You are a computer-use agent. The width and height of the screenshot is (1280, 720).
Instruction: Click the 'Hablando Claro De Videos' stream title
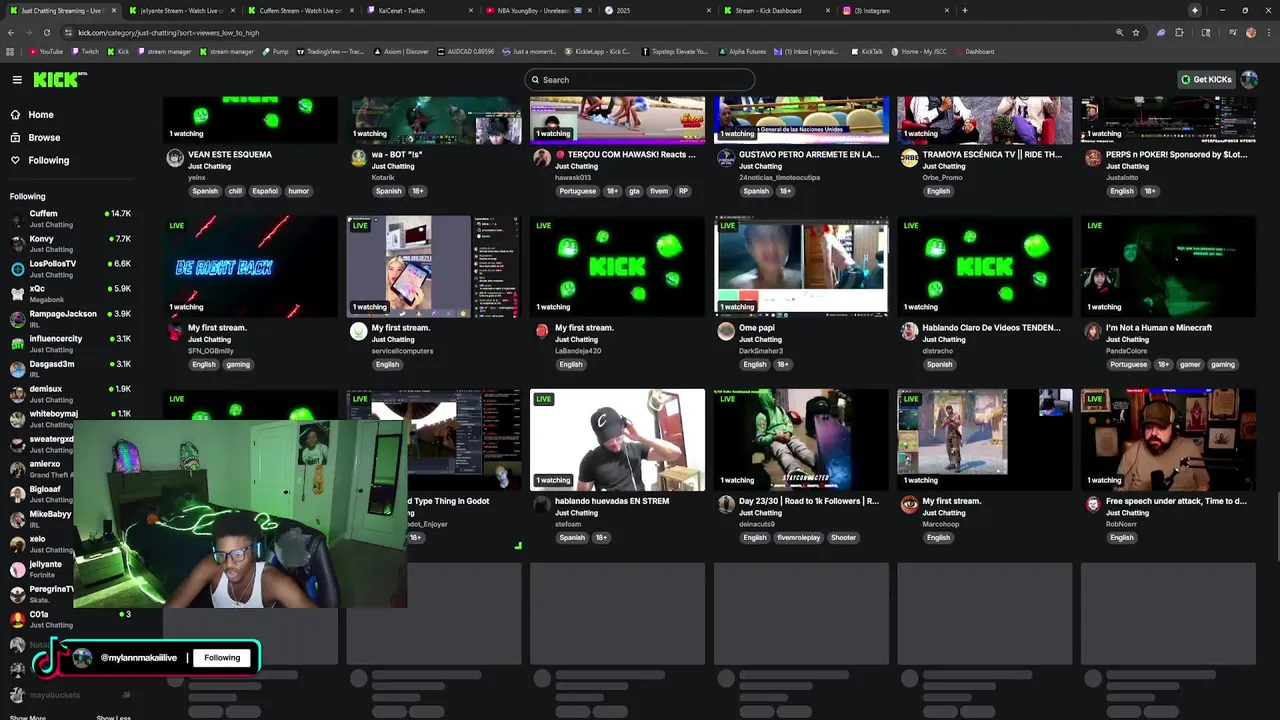[992, 328]
